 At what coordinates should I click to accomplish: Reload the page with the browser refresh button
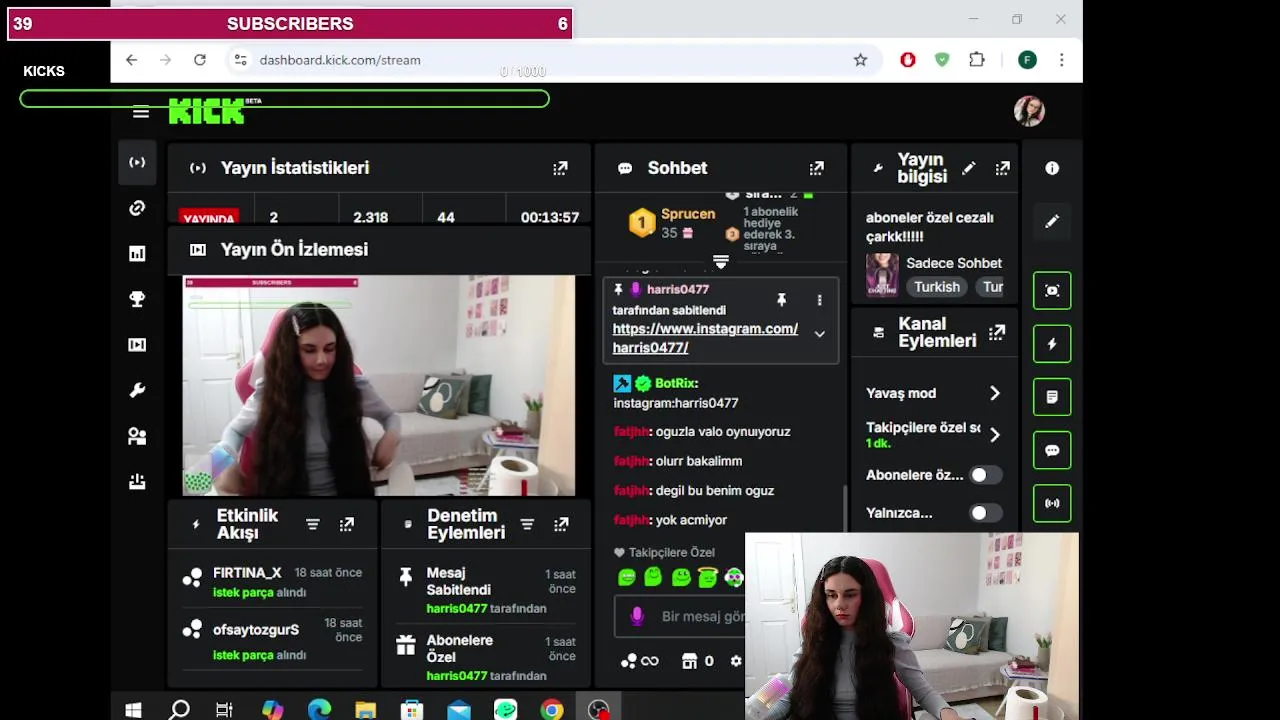coord(200,60)
